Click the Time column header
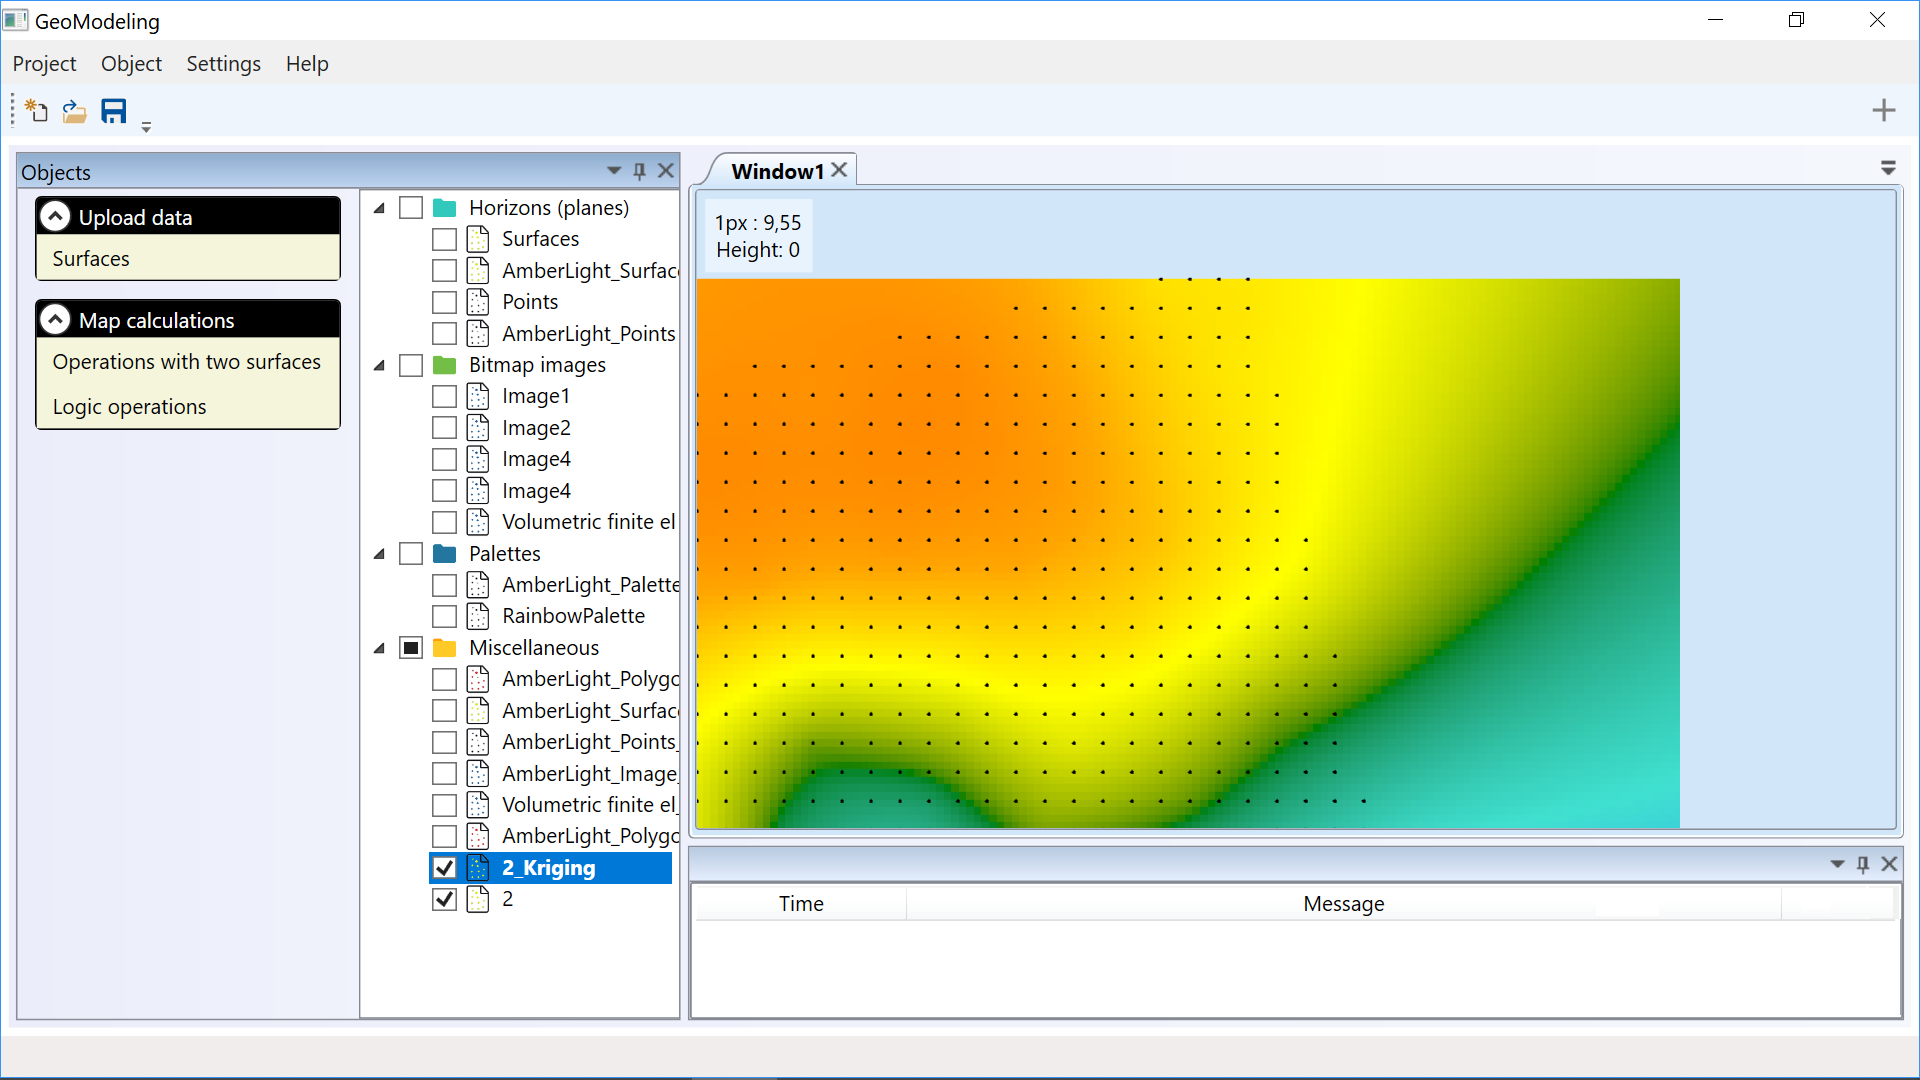 click(801, 904)
